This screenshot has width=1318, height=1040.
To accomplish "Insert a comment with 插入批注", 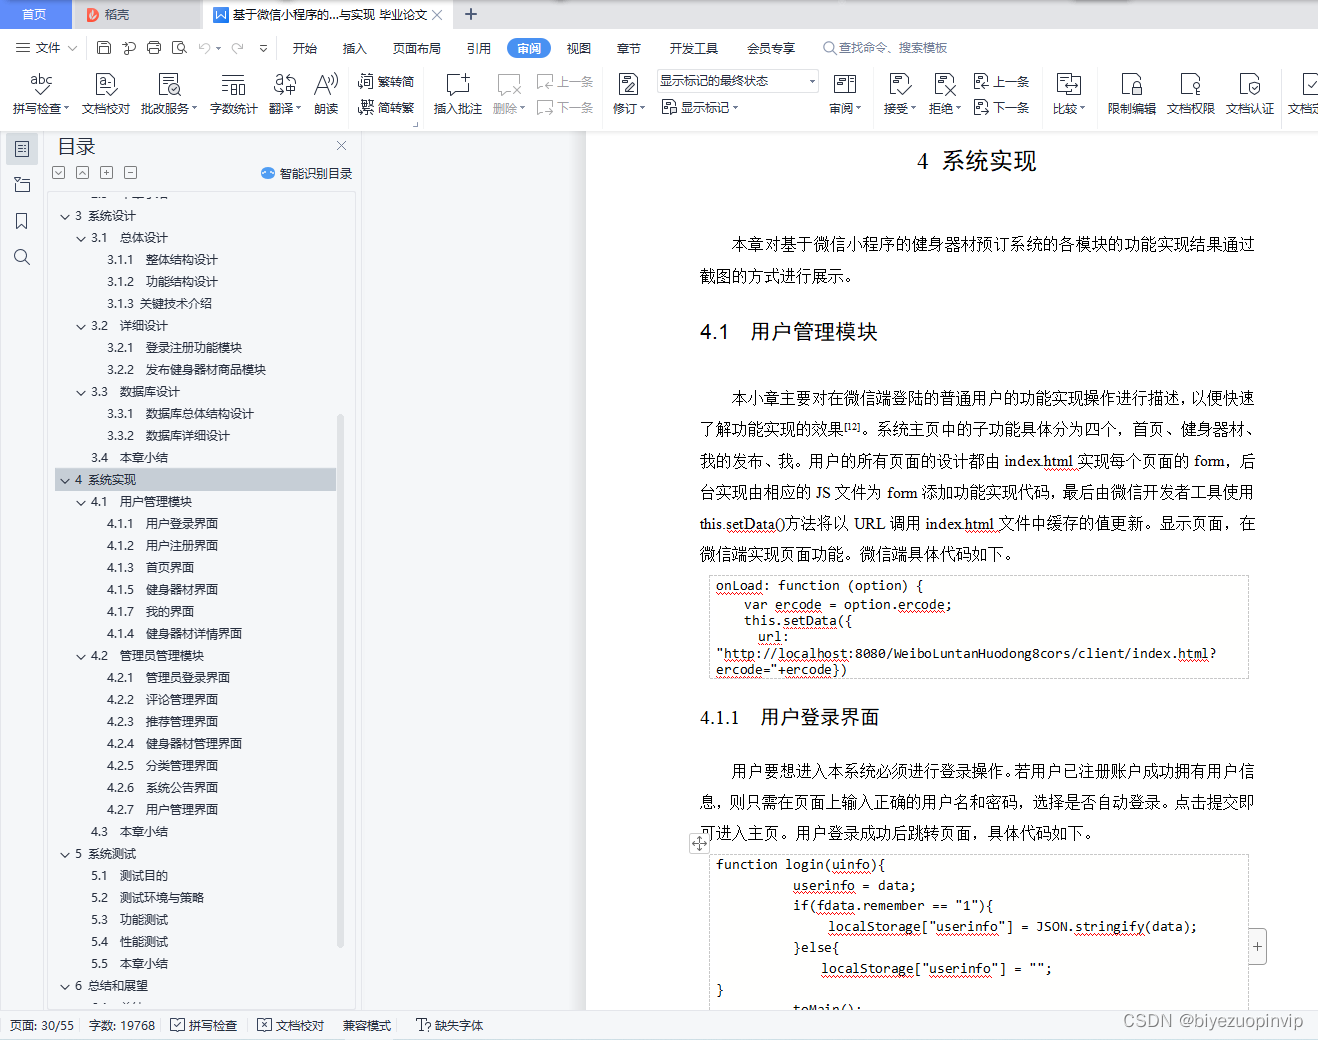I will tap(458, 93).
